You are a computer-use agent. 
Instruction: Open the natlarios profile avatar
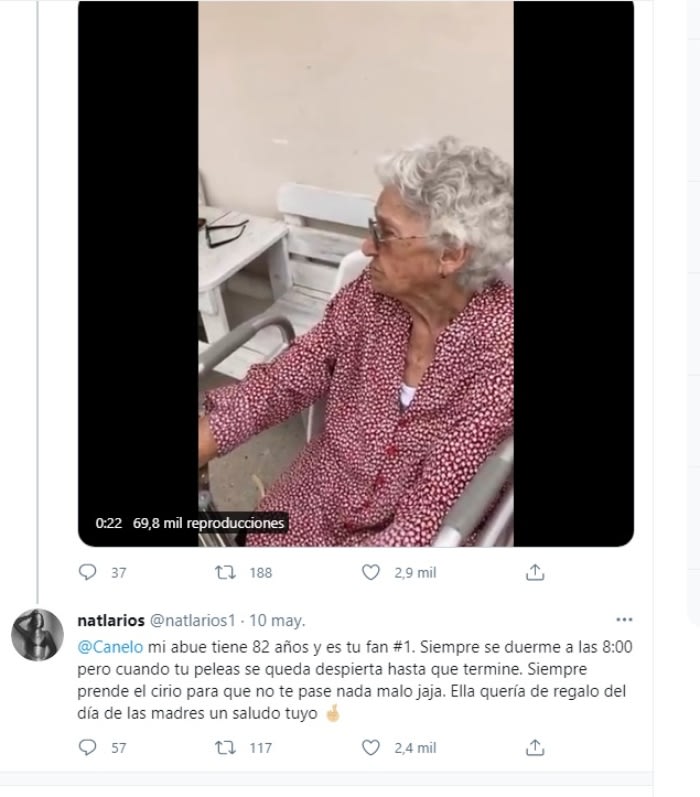(38, 632)
